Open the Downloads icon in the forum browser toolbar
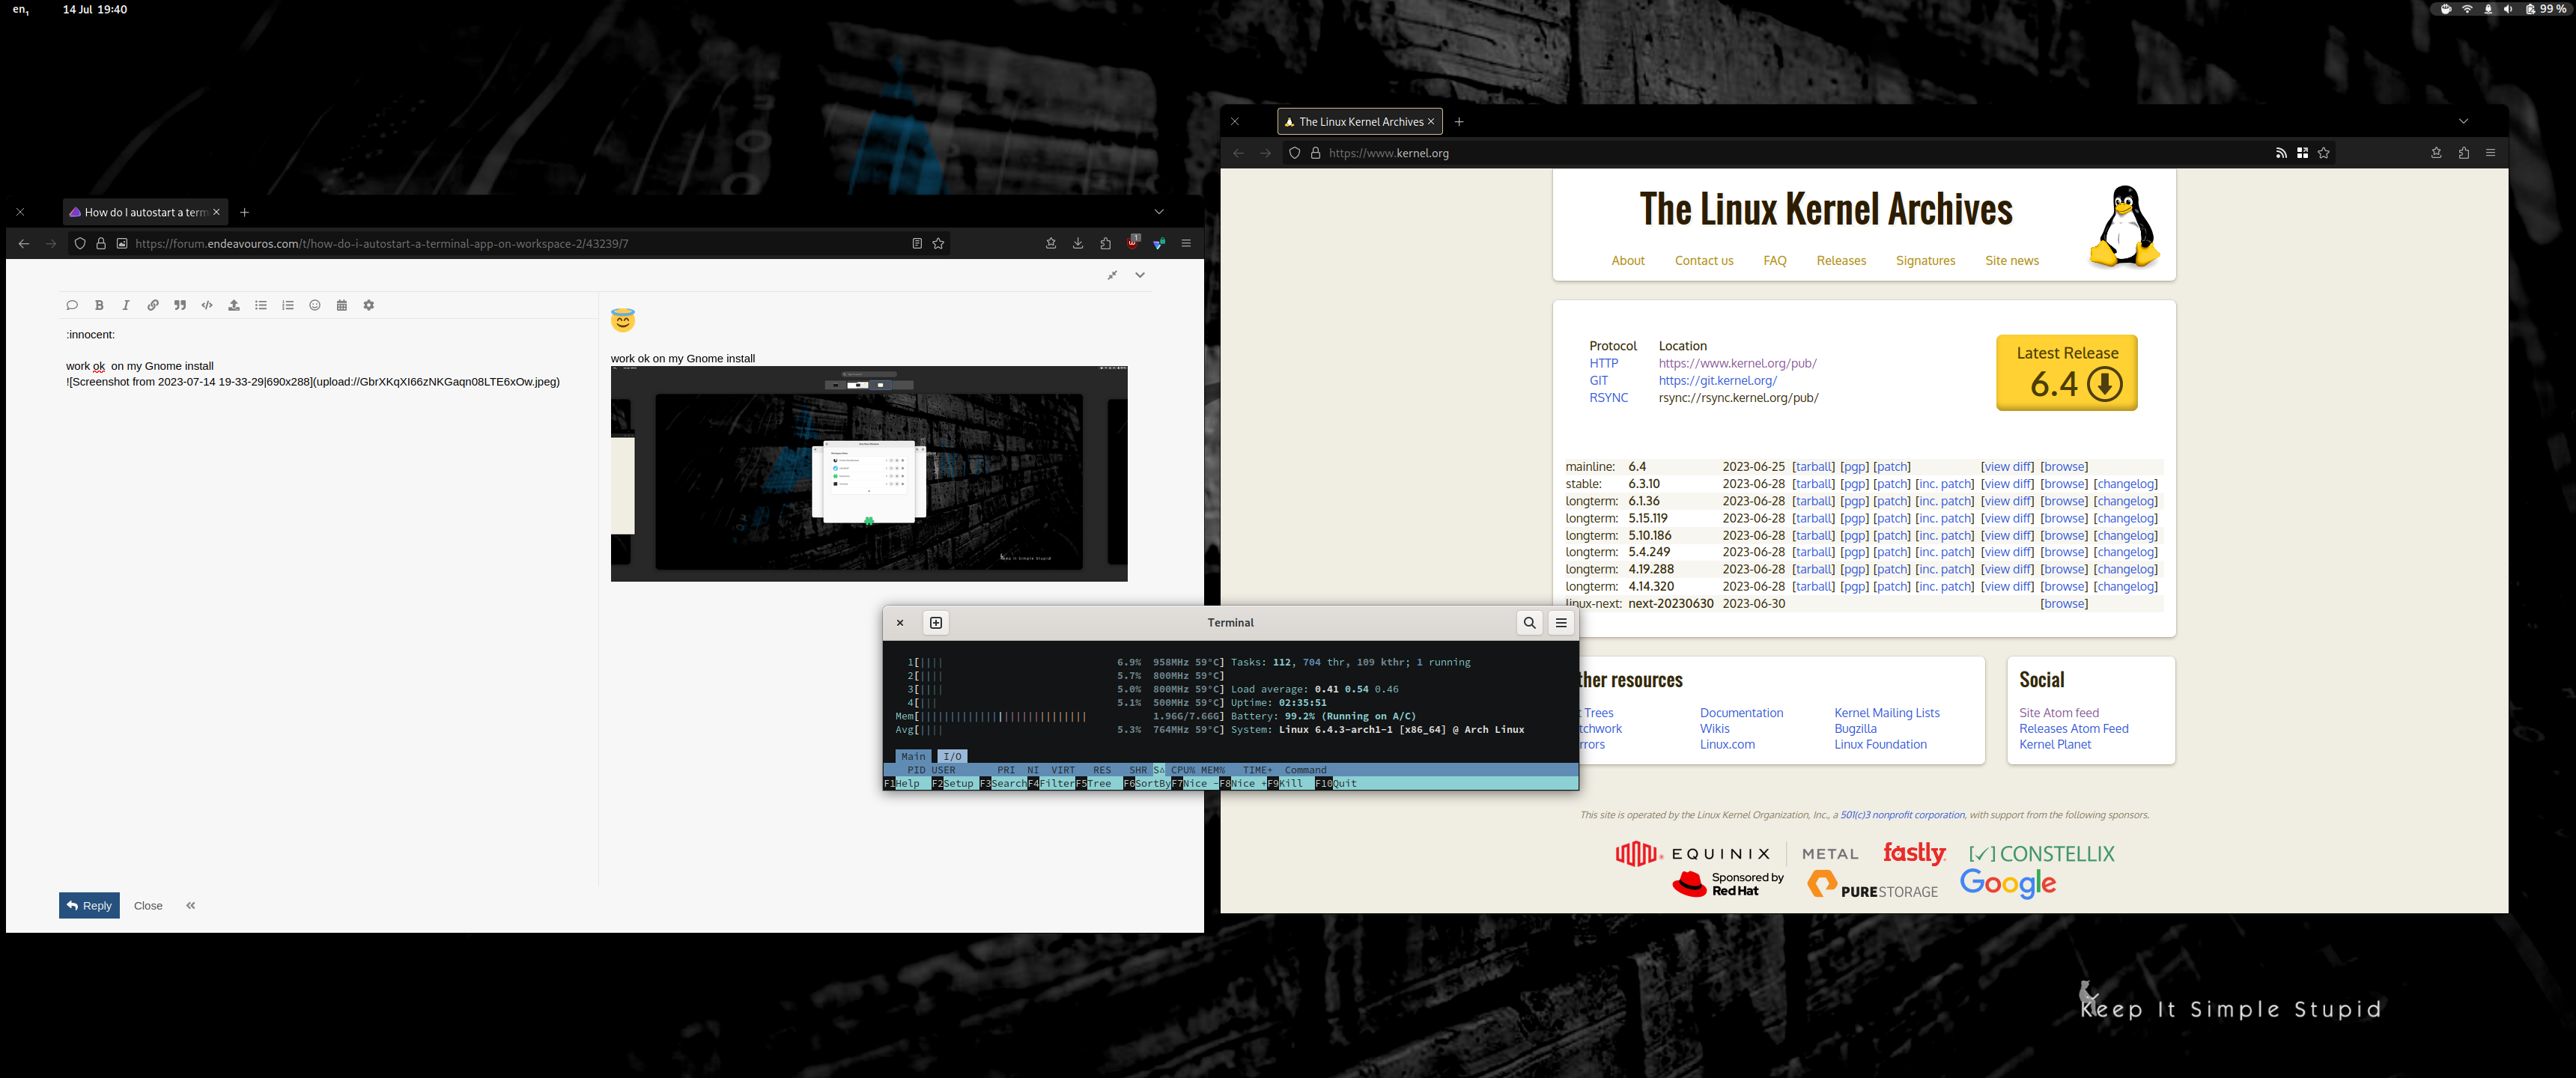This screenshot has width=2576, height=1078. click(1078, 243)
